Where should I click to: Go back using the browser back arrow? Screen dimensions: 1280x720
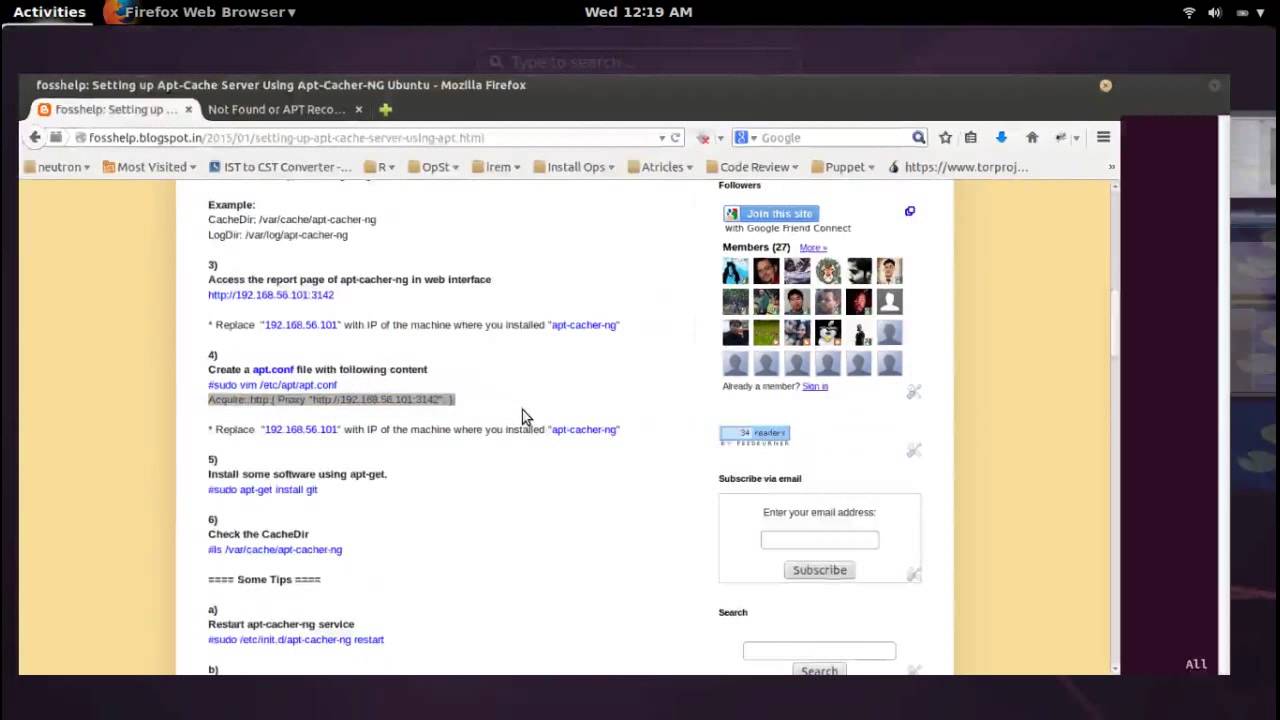click(x=35, y=137)
